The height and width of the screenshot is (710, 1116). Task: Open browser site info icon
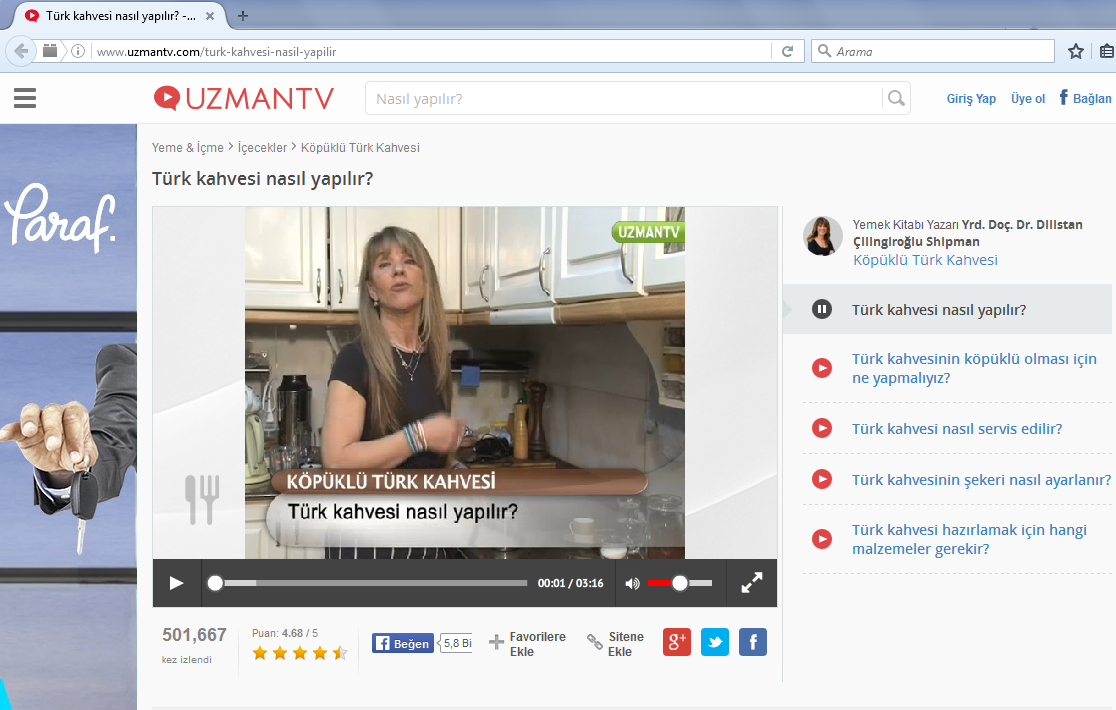(x=78, y=51)
